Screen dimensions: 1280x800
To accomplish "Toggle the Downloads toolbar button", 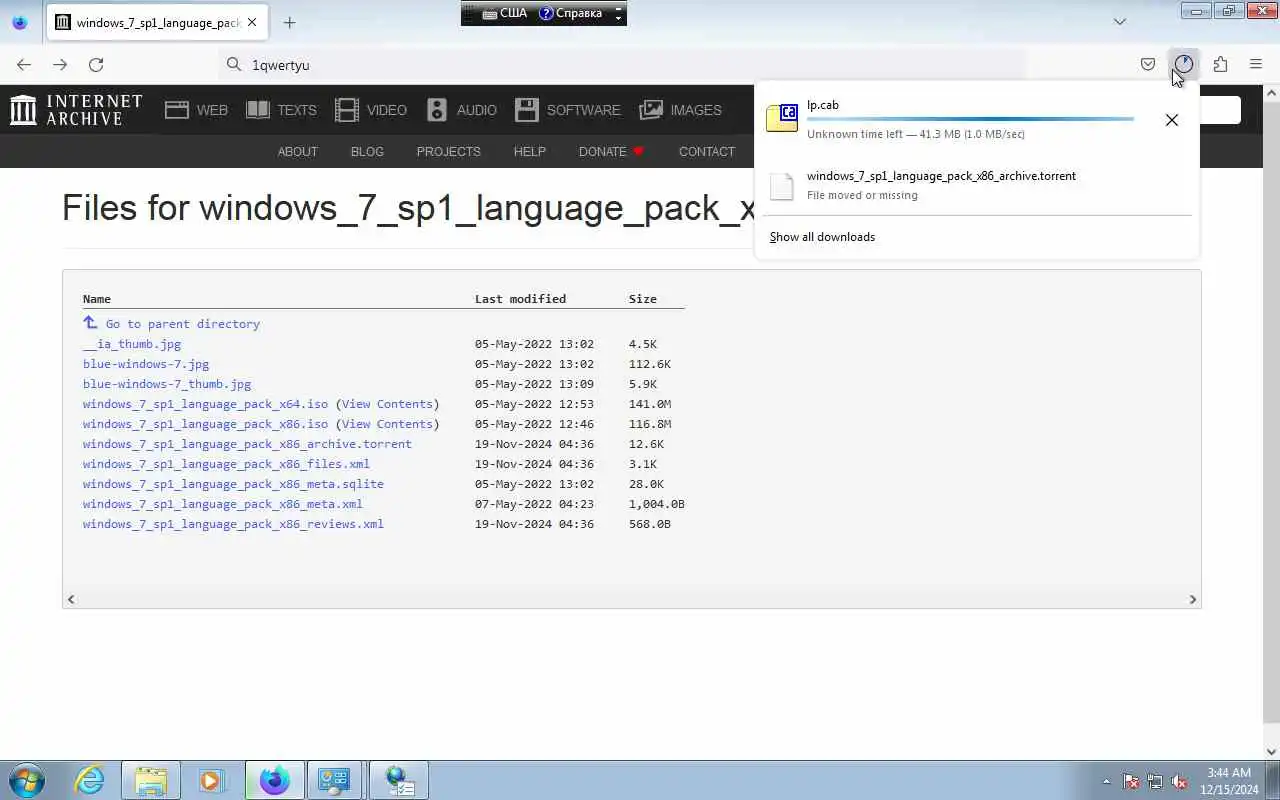I will pyautogui.click(x=1184, y=64).
